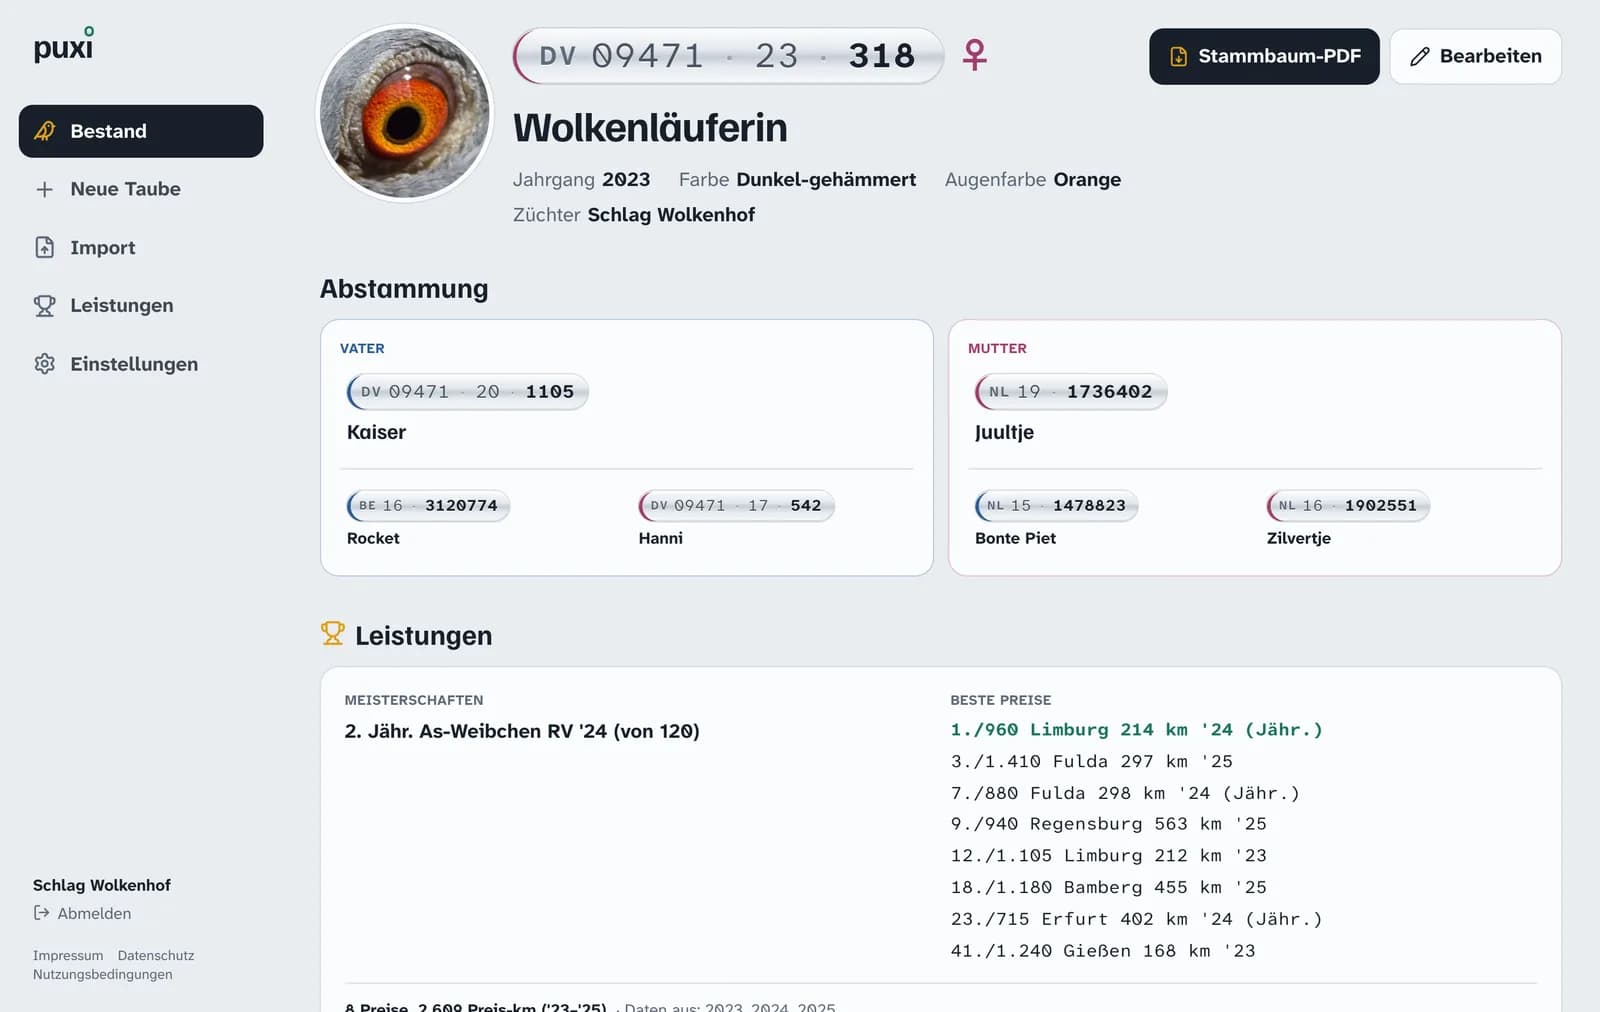Click the name Zilvertje

point(1298,538)
